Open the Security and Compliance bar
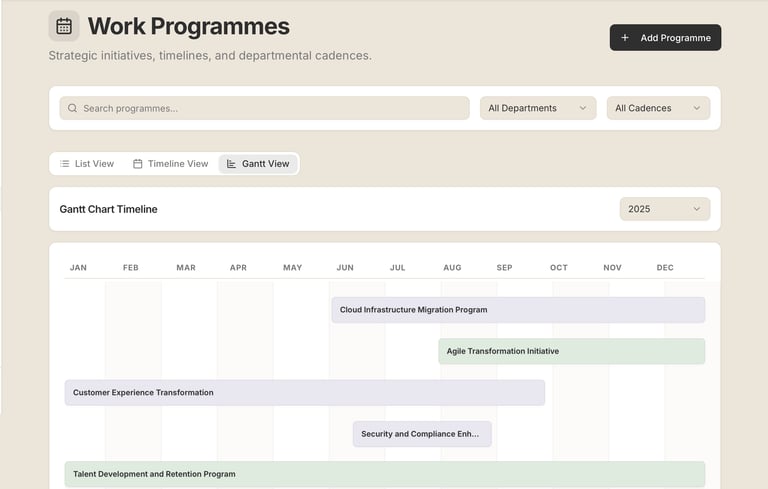Viewport: 768px width, 489px height. 422,434
